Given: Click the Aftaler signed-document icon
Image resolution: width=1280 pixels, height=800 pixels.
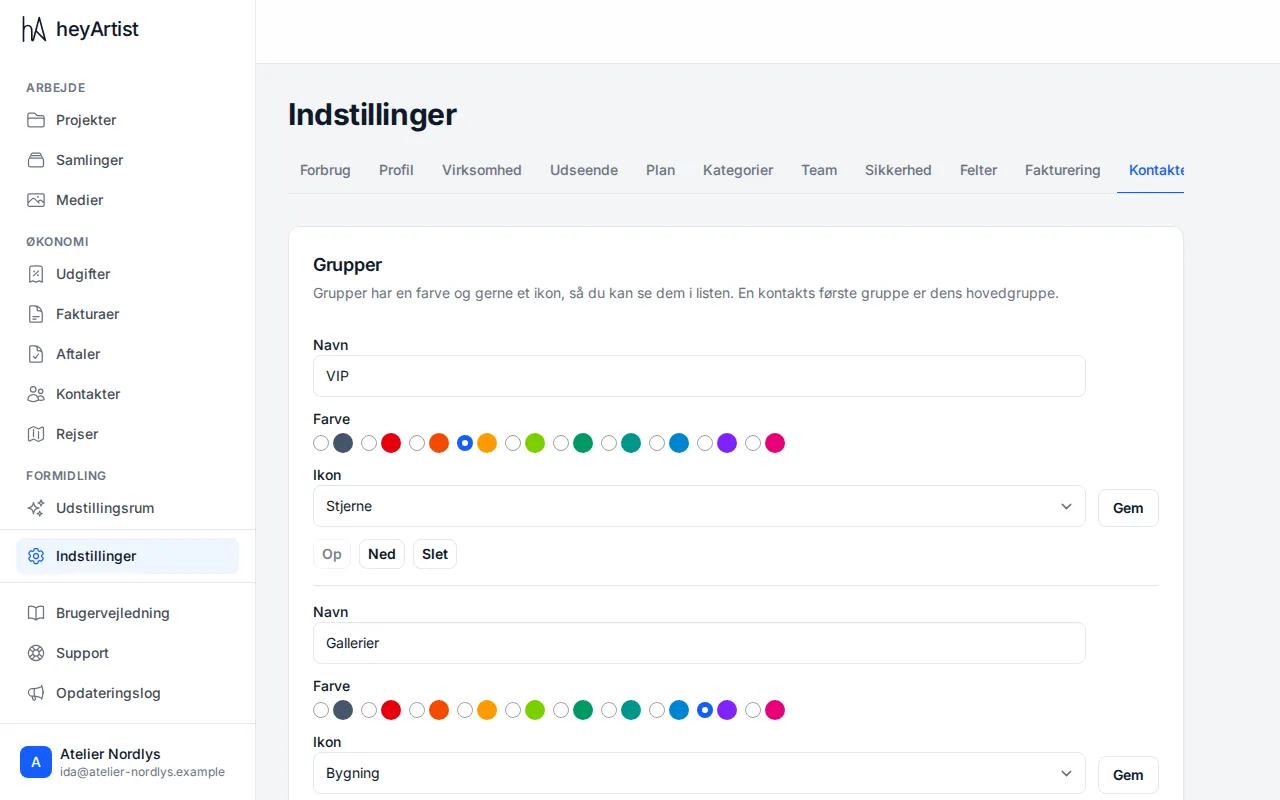Looking at the screenshot, I should point(36,354).
